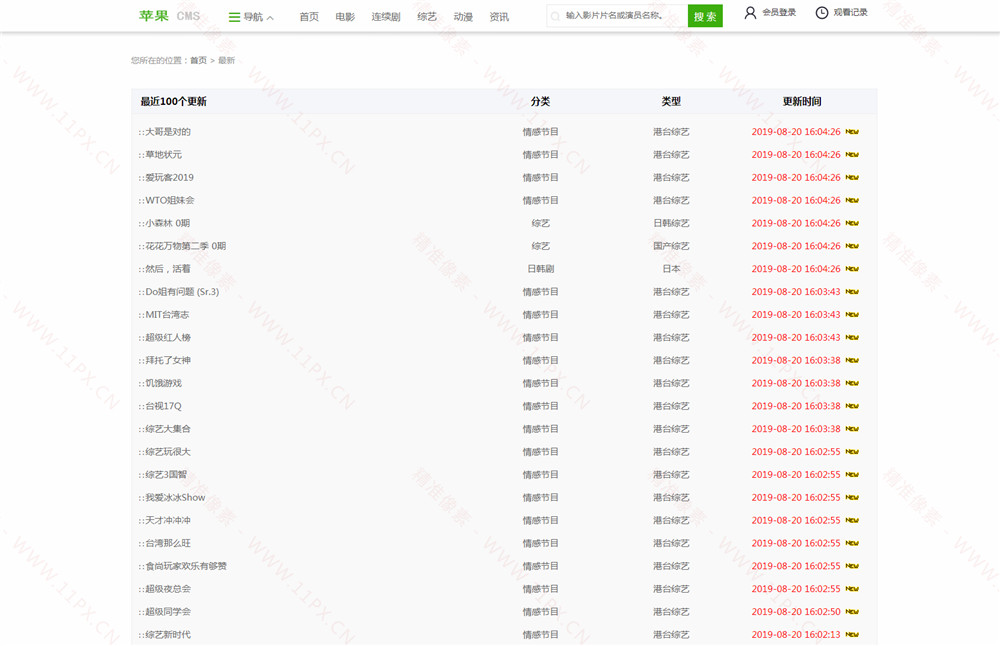Screen dimensions: 1000x646
Task: Open the 资讯 menu item
Action: 499,17
